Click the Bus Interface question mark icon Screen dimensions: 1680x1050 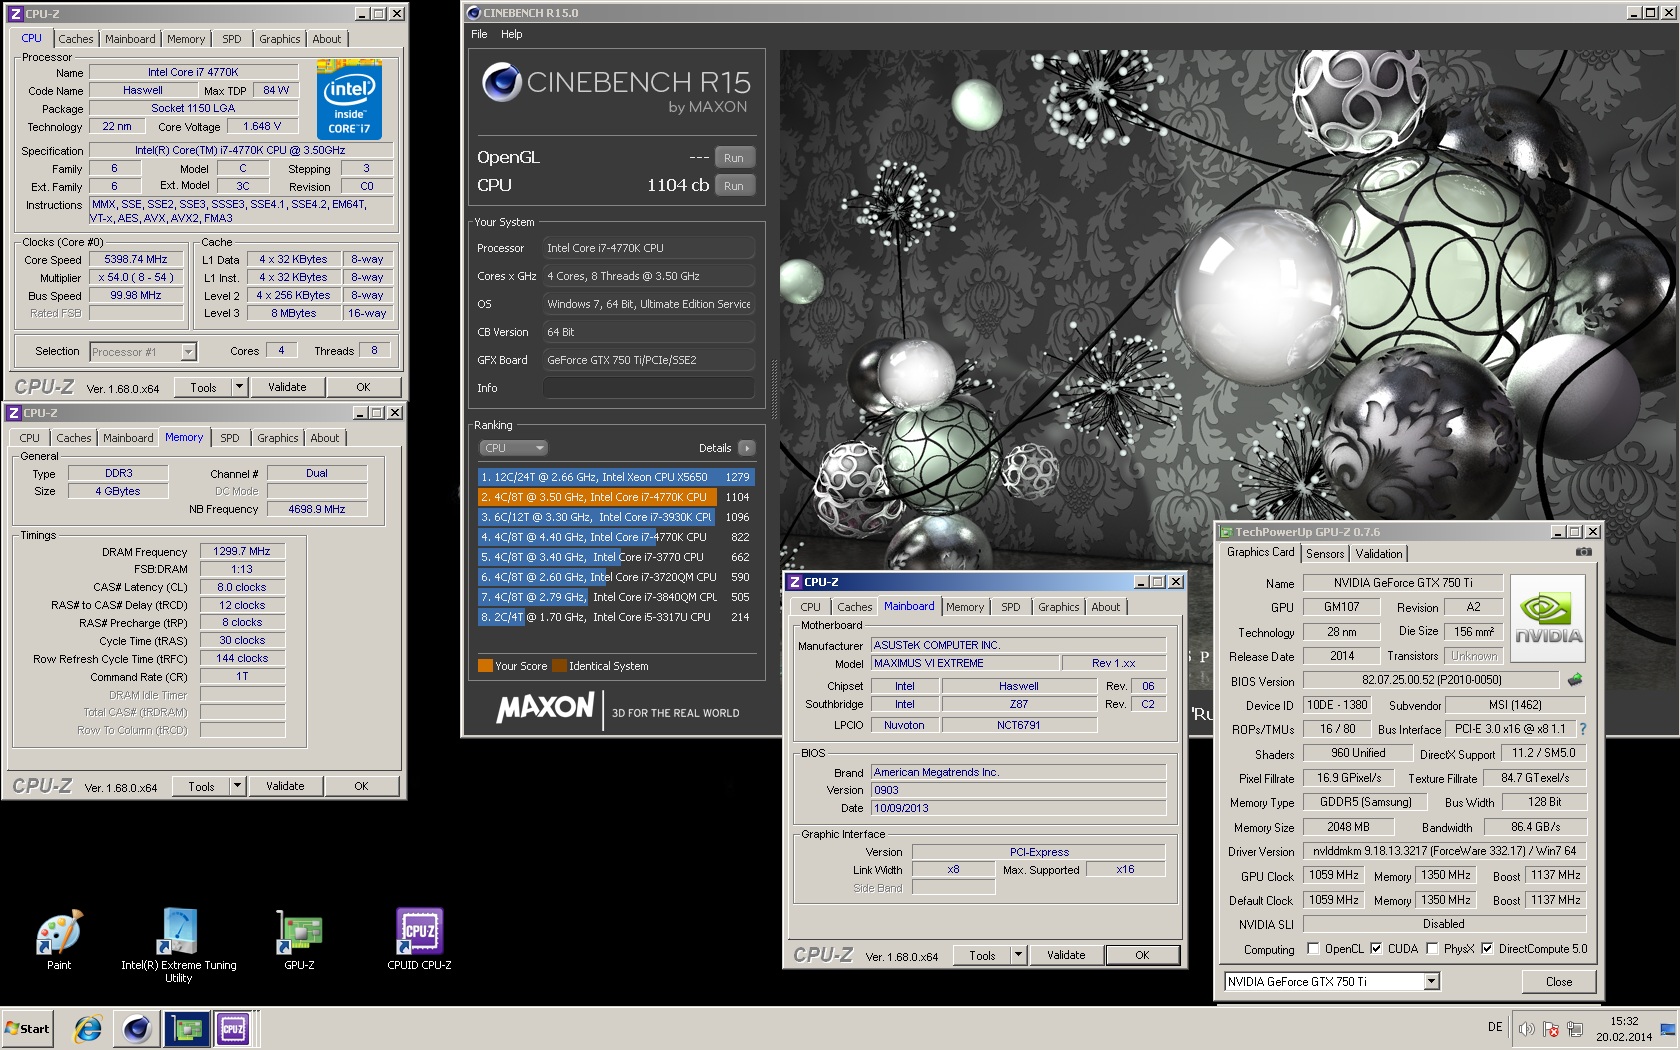1582,729
